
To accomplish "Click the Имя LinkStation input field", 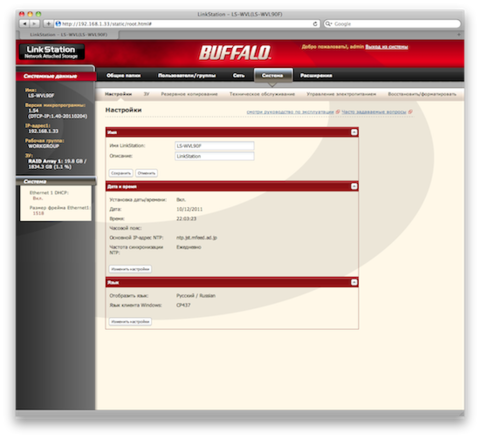I will pos(214,146).
